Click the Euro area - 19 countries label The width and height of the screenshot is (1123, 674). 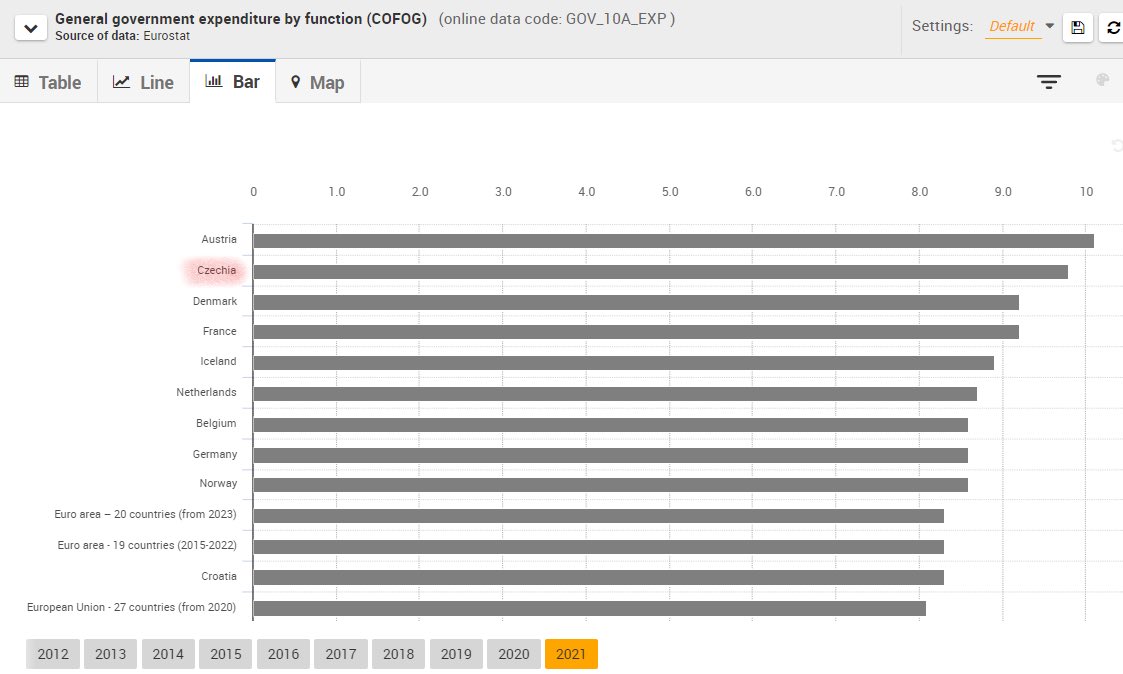coord(147,545)
